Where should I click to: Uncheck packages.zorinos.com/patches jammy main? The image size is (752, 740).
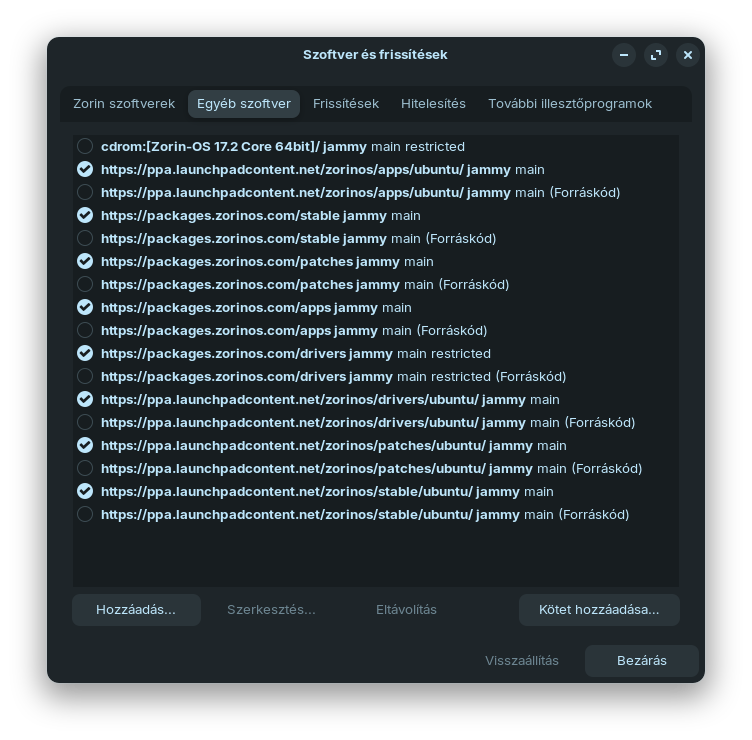click(85, 261)
